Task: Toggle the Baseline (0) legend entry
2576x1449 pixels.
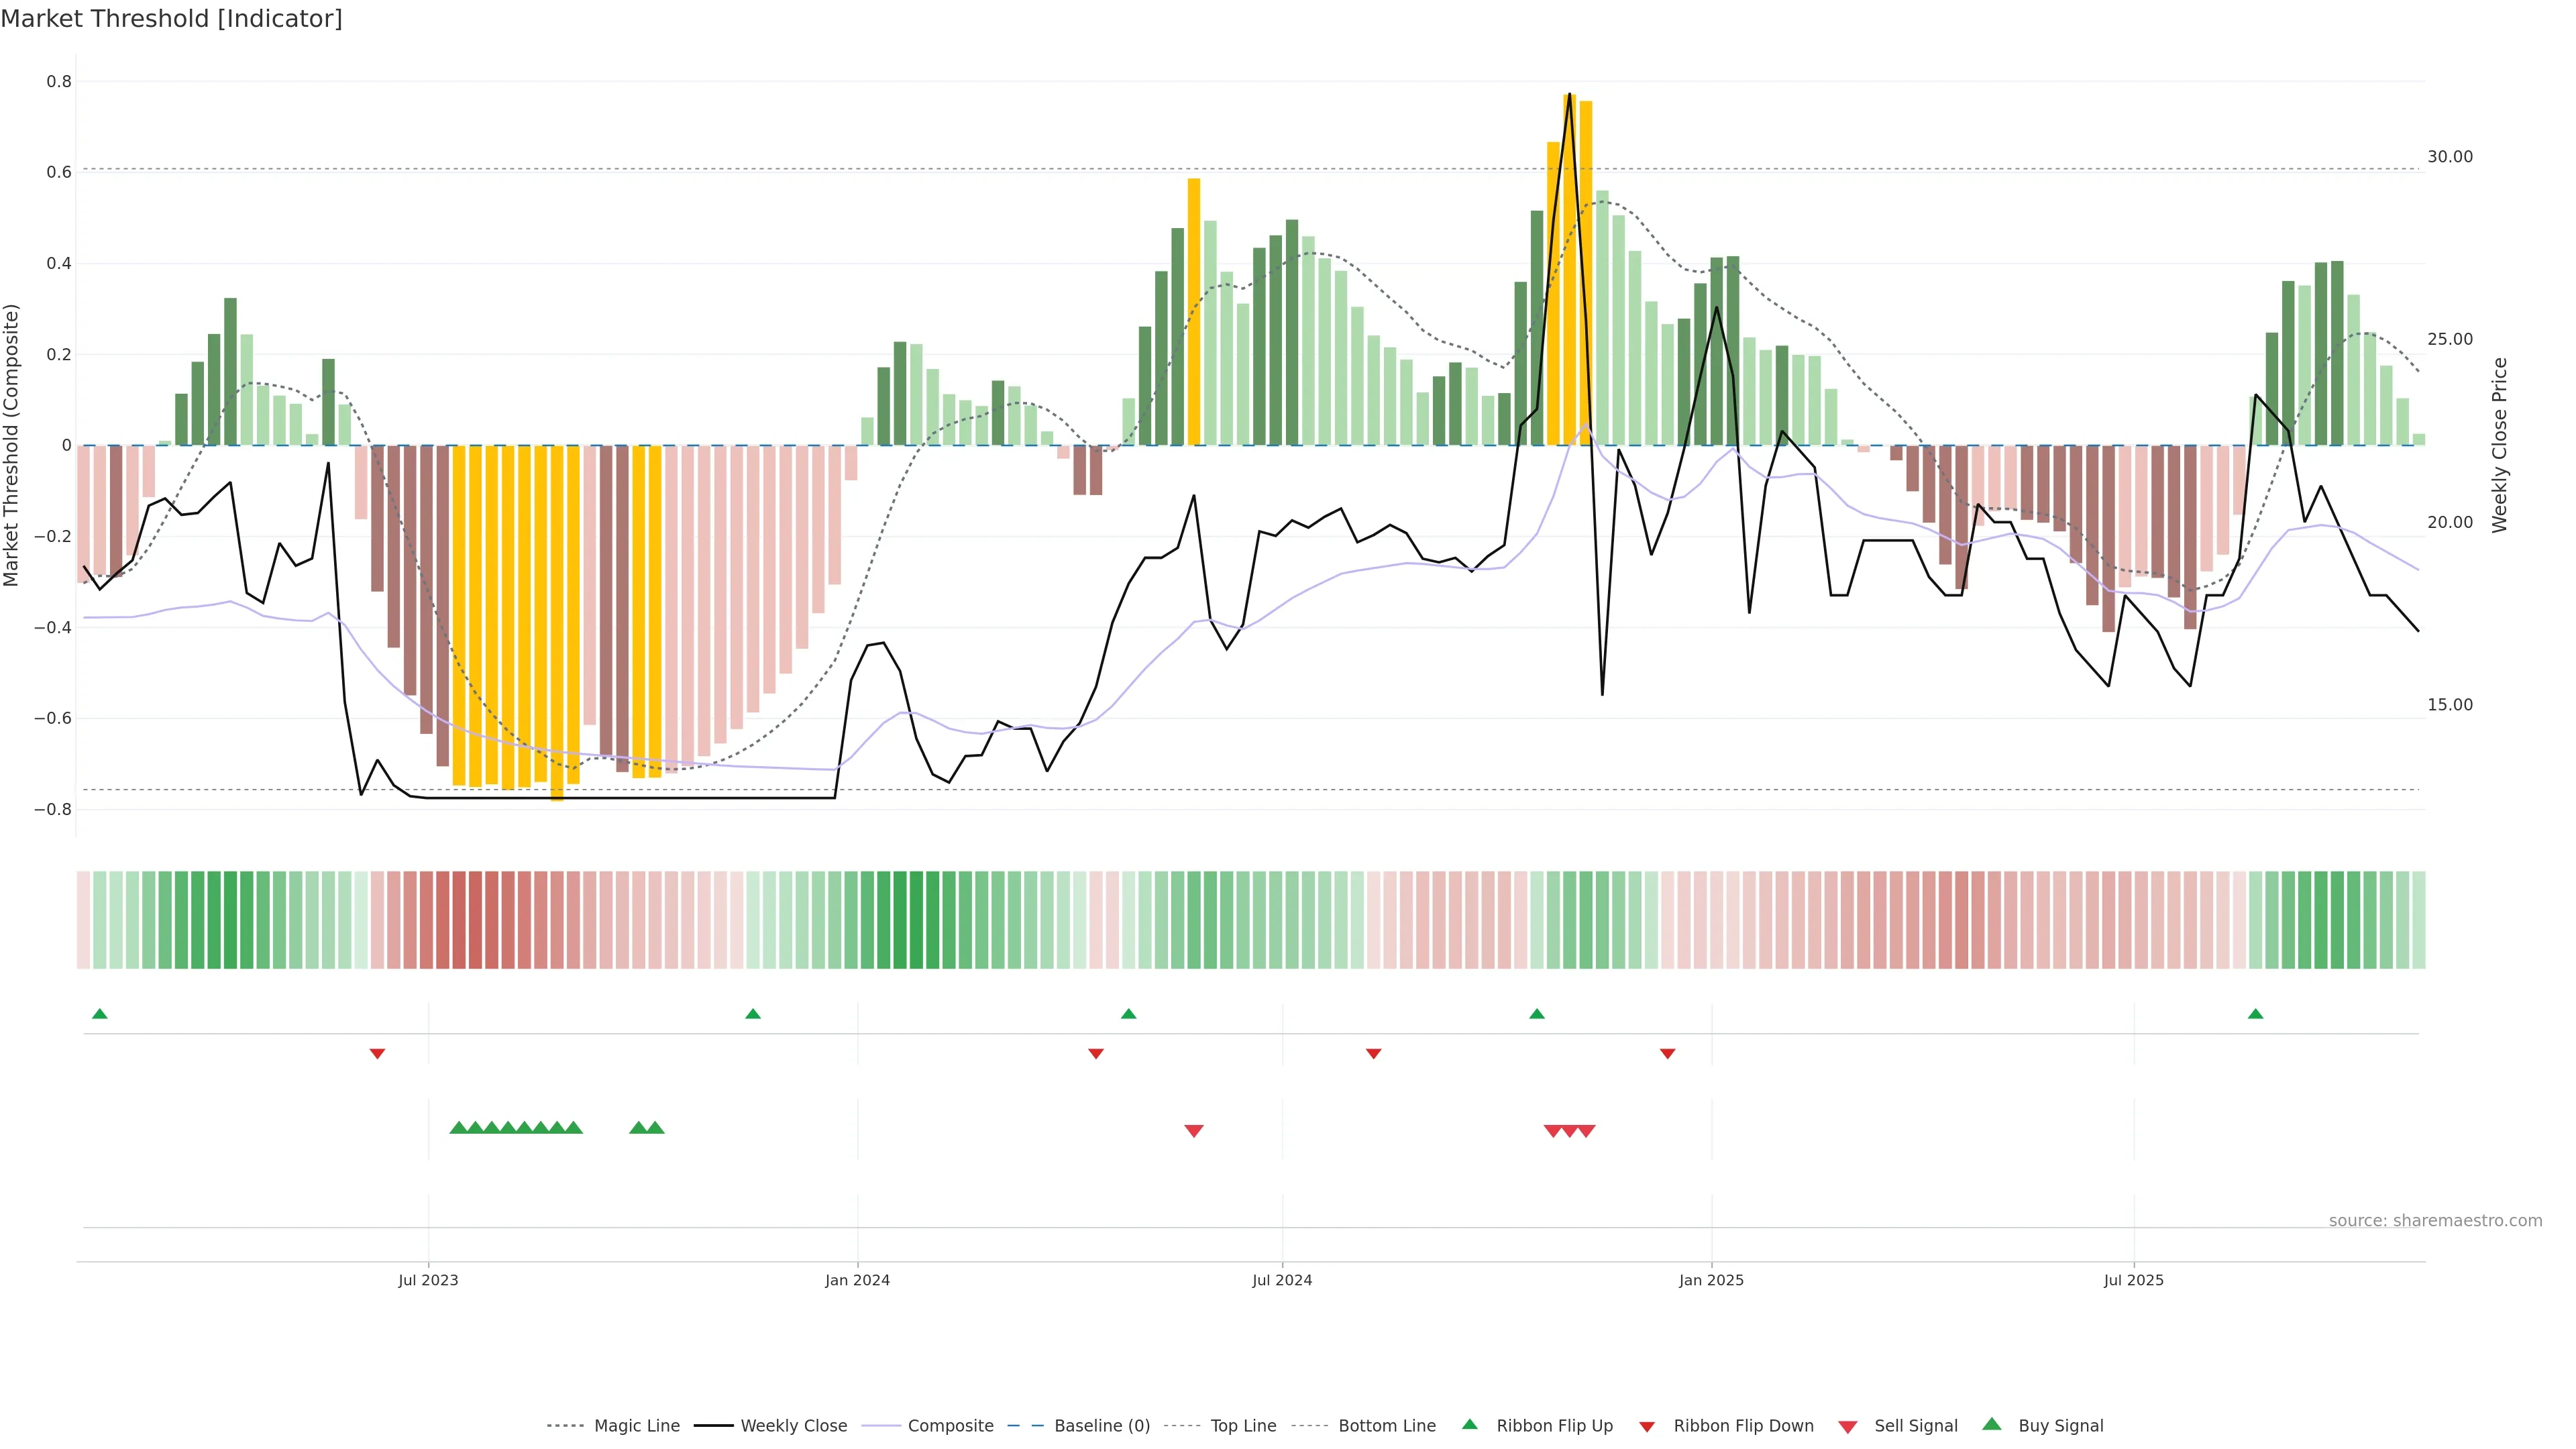Action: (x=1102, y=1426)
